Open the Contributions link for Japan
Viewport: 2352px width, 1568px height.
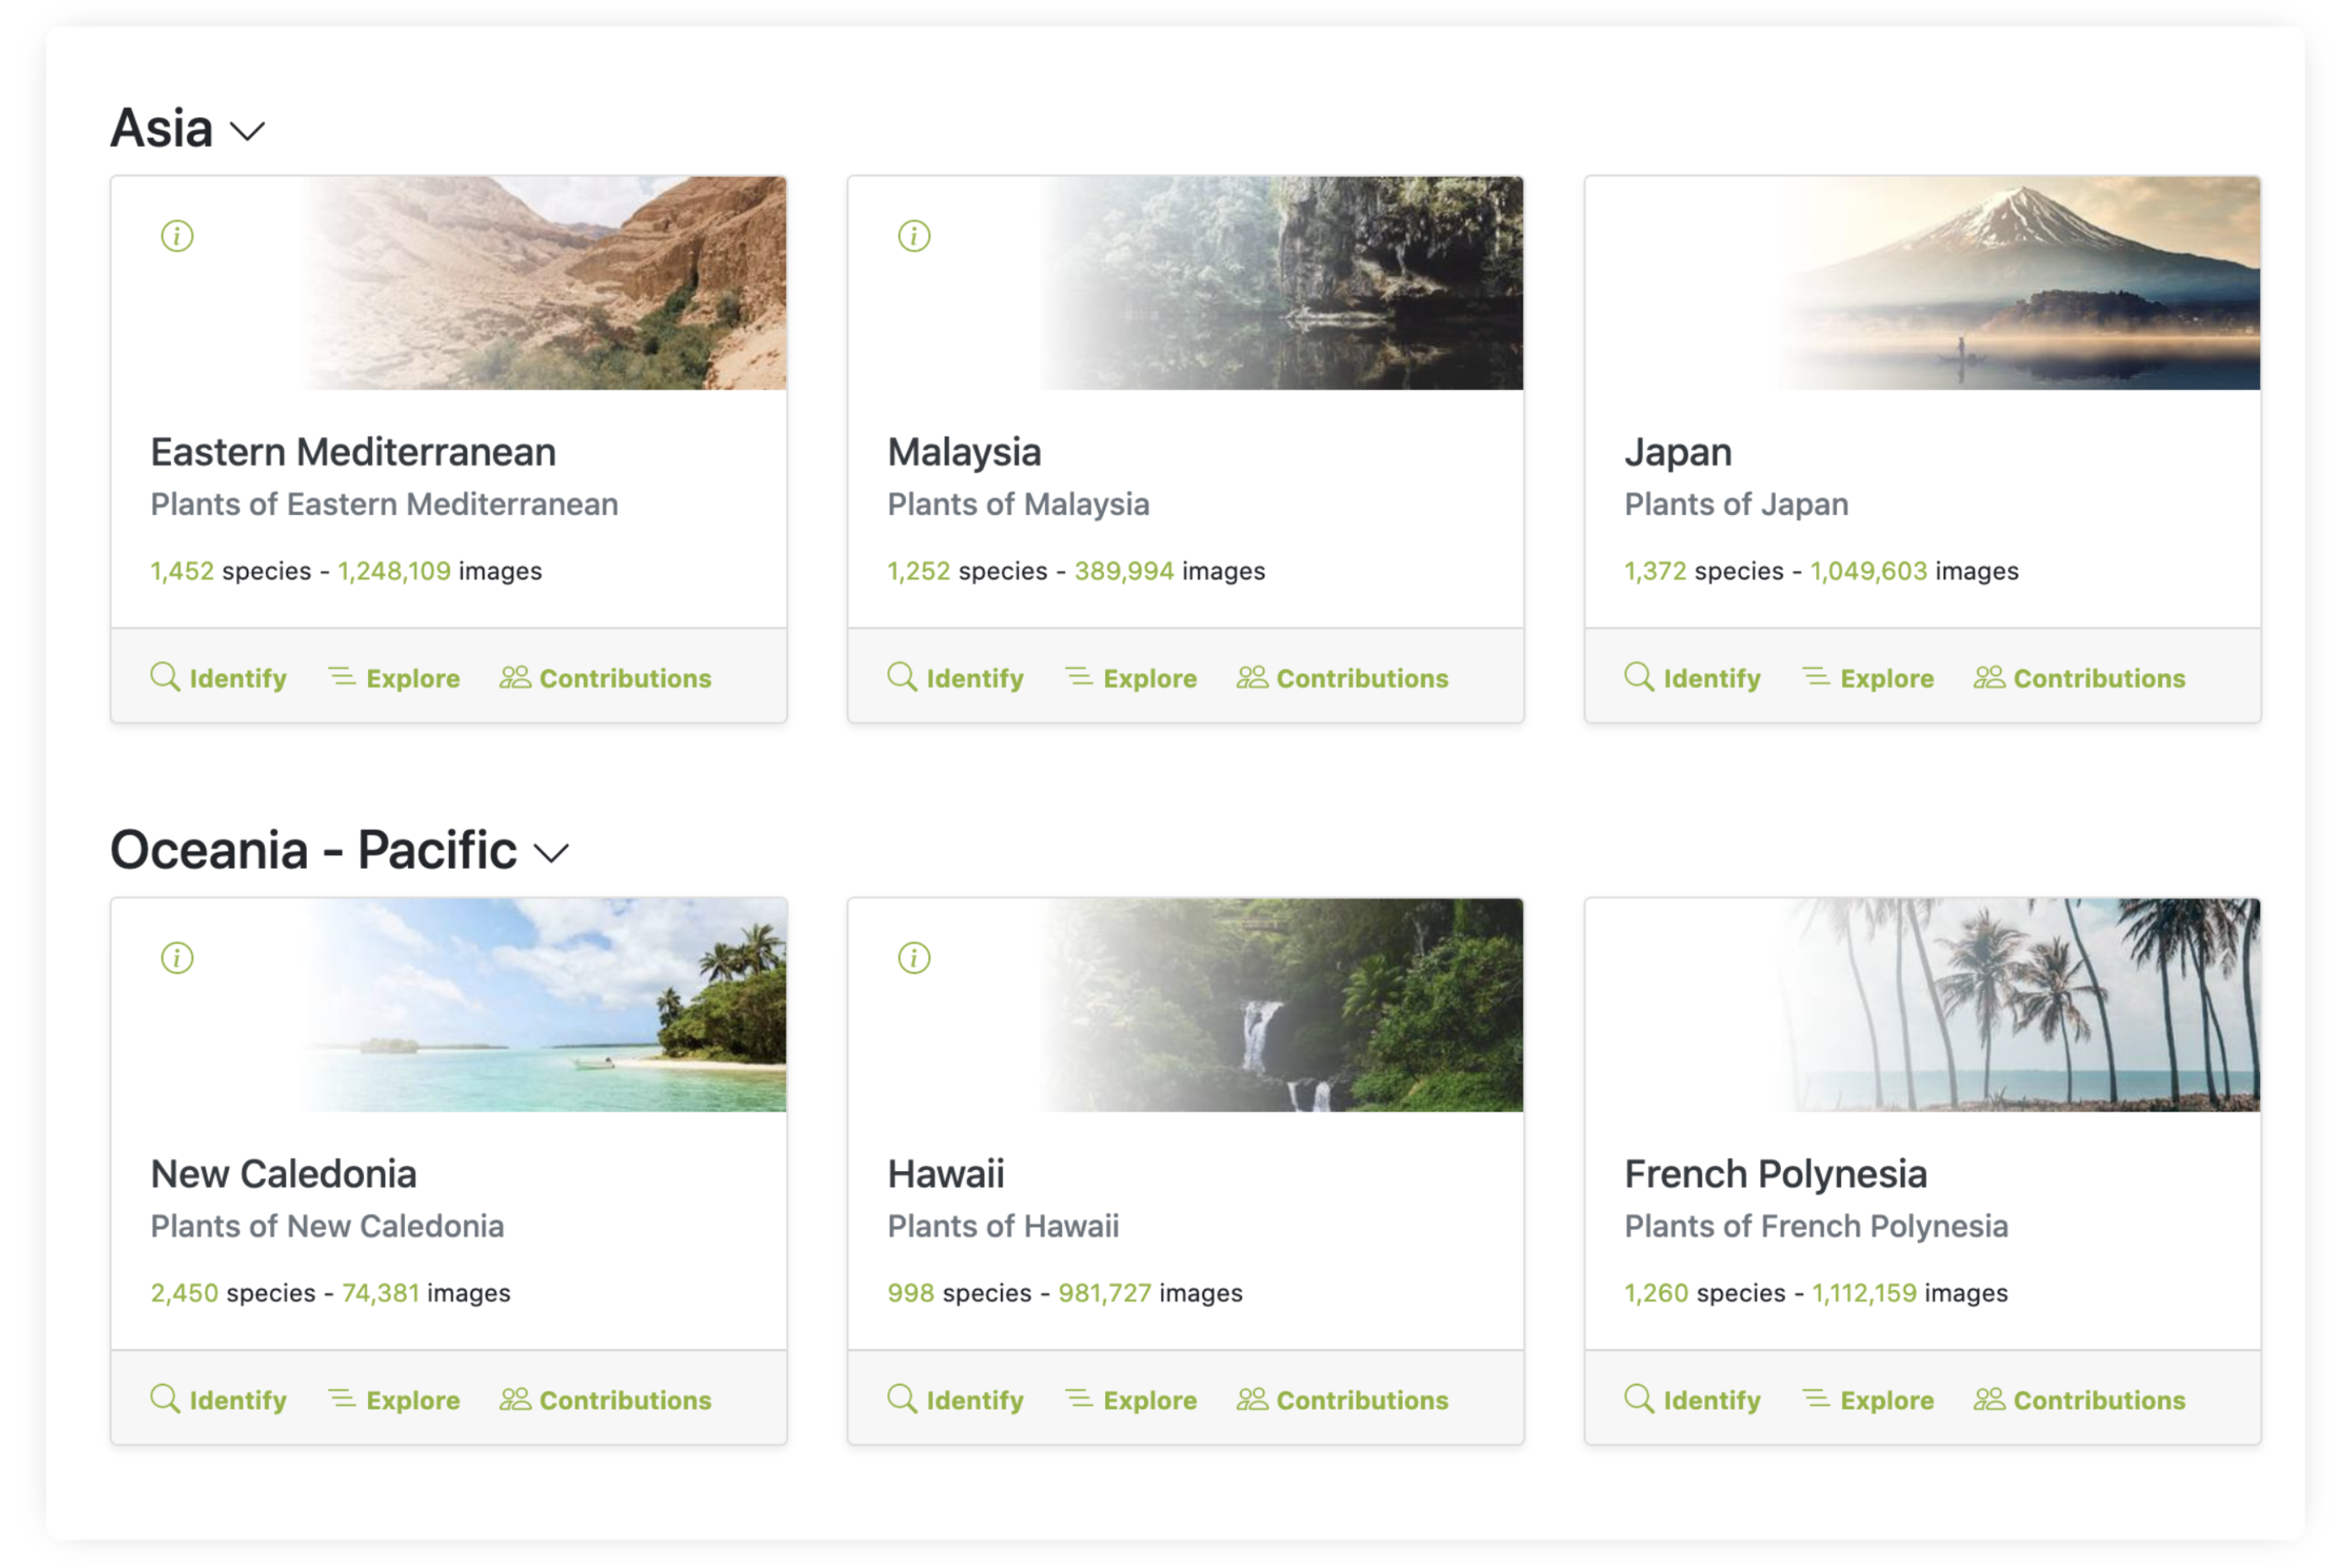coord(2080,679)
